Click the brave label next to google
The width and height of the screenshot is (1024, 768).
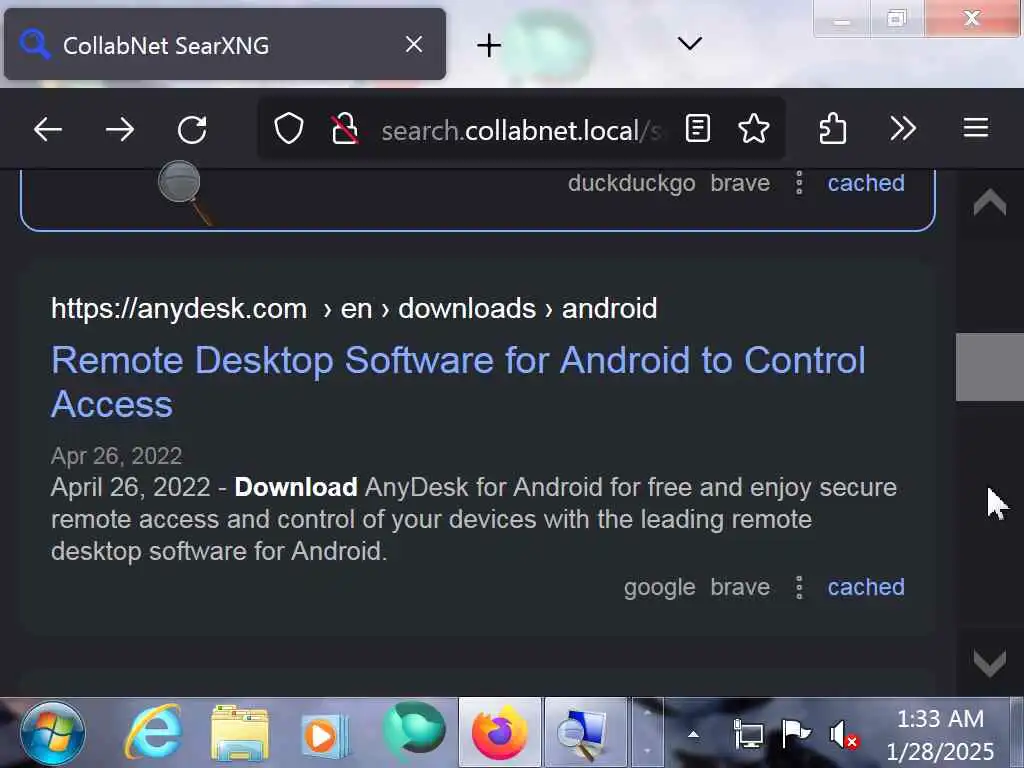(740, 587)
